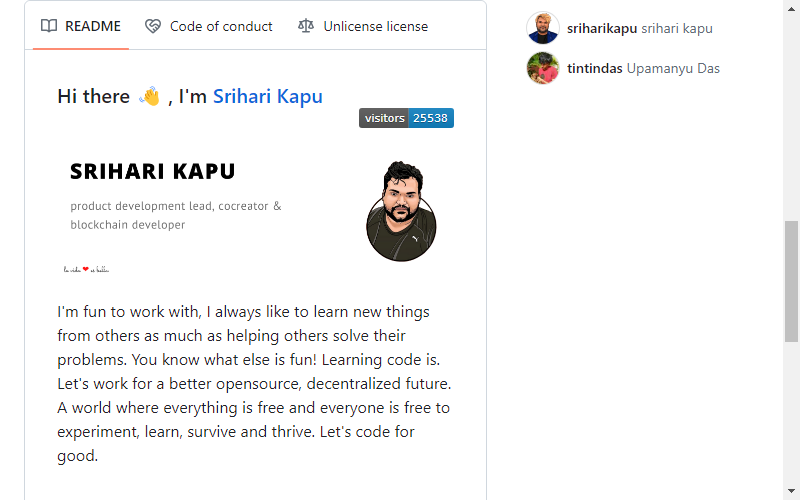Screen dimensions: 800x500
Task: Open the sriharikapu contributor profile link
Action: click(602, 29)
